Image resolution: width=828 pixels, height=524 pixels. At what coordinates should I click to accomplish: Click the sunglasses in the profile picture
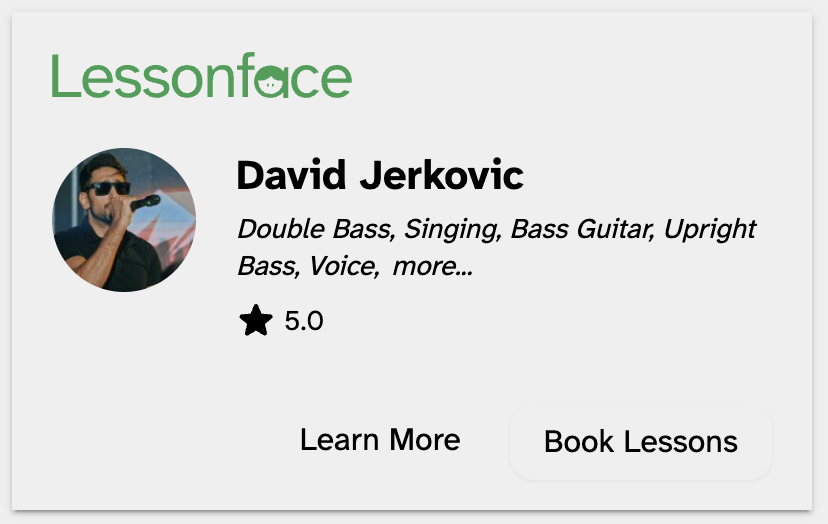point(106,187)
